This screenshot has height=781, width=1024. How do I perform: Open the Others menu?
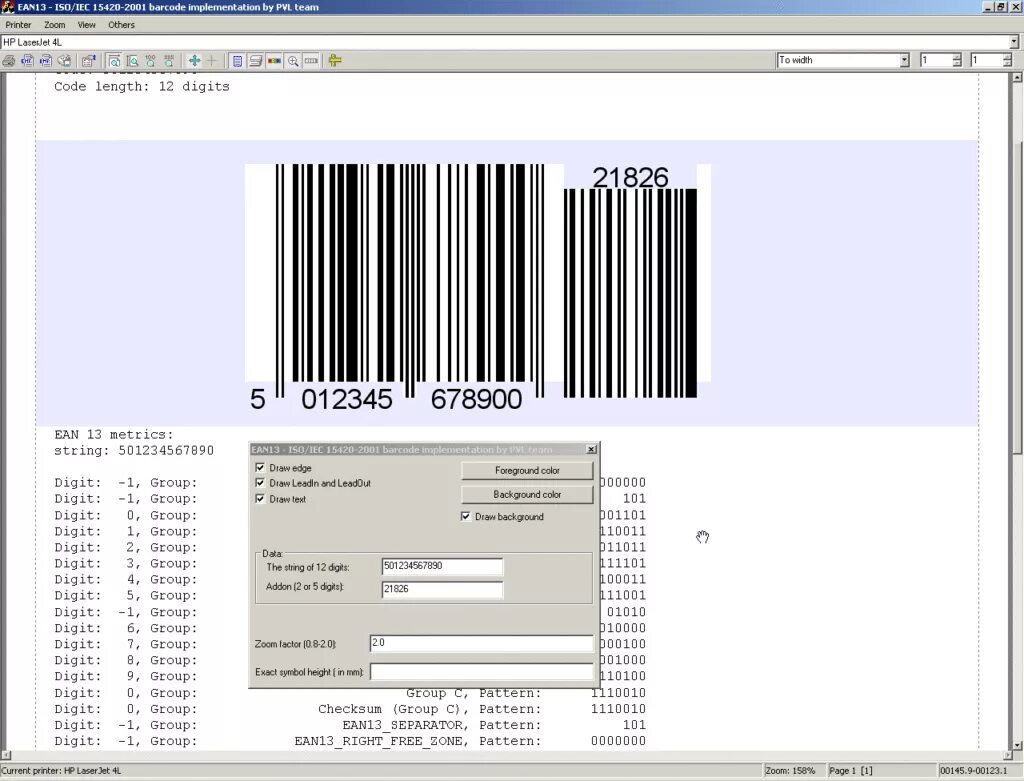click(121, 25)
